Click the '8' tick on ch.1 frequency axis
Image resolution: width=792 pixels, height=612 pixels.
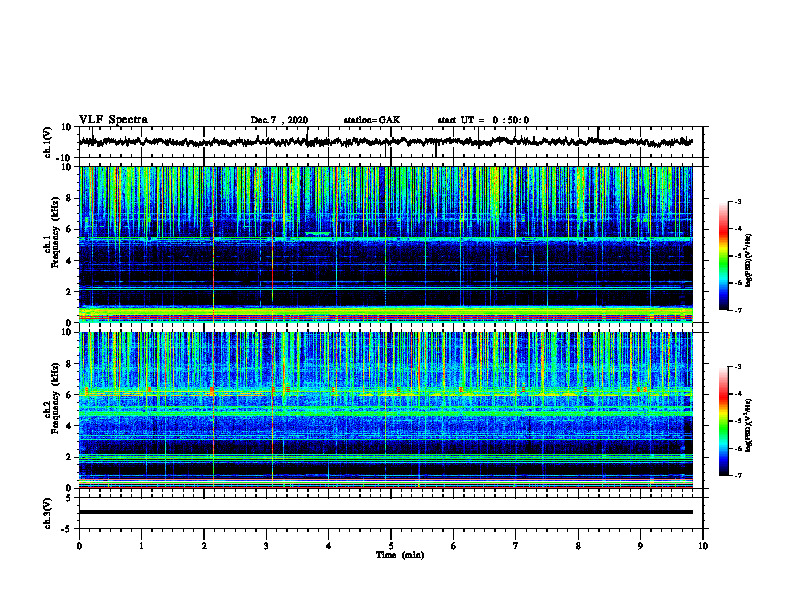pos(69,198)
